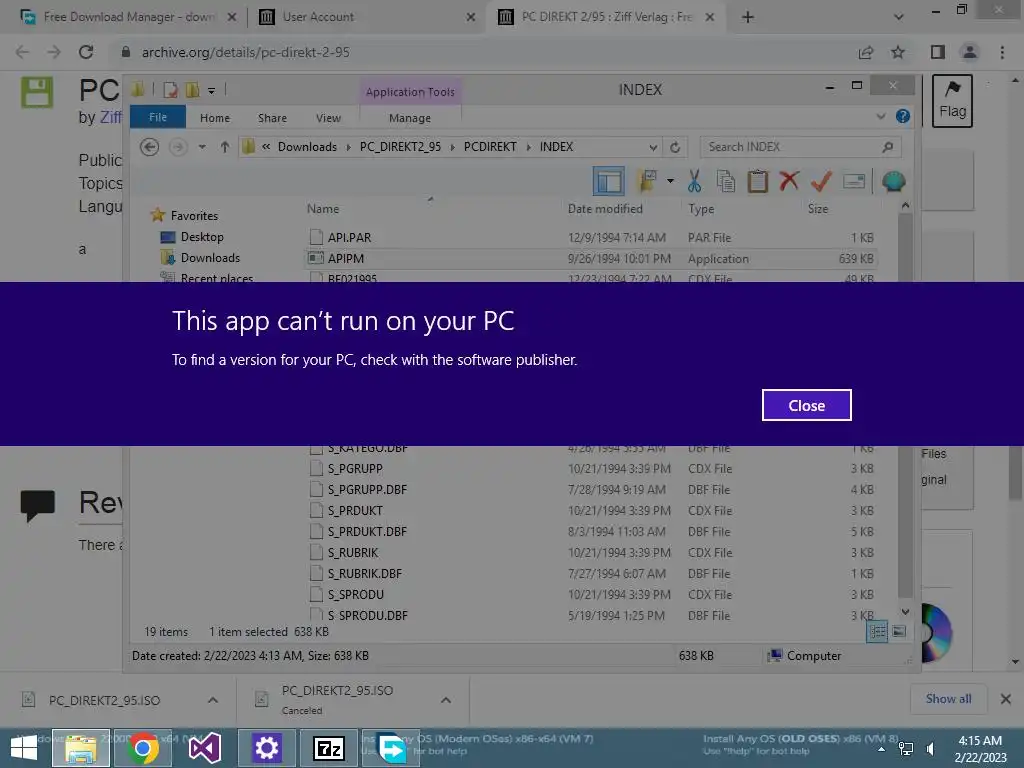The image size is (1024, 768).
Task: Open the Manage ribbon tab
Action: click(x=410, y=118)
